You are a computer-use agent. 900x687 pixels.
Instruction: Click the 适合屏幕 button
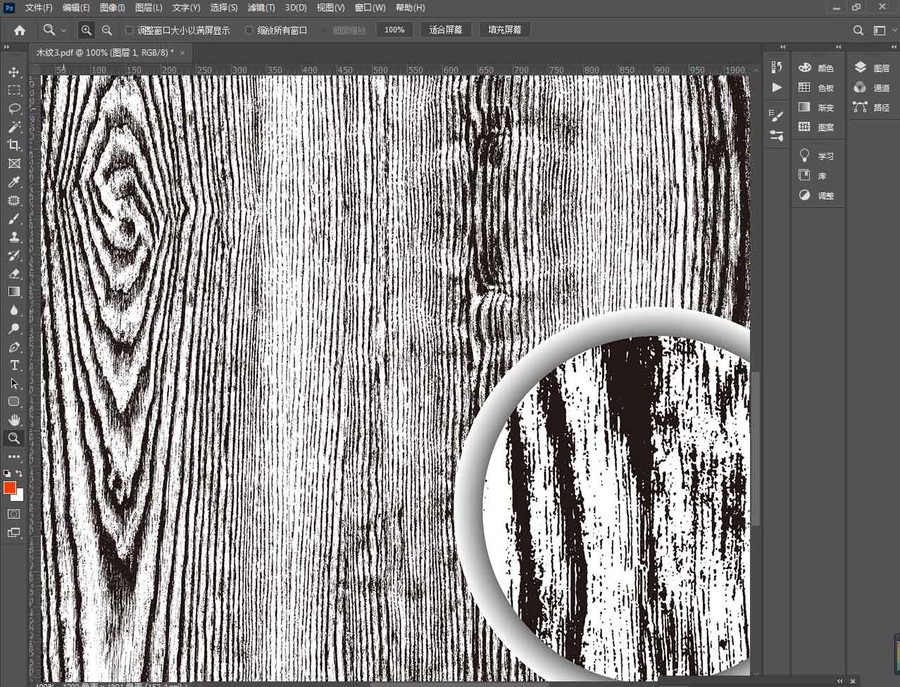(445, 30)
